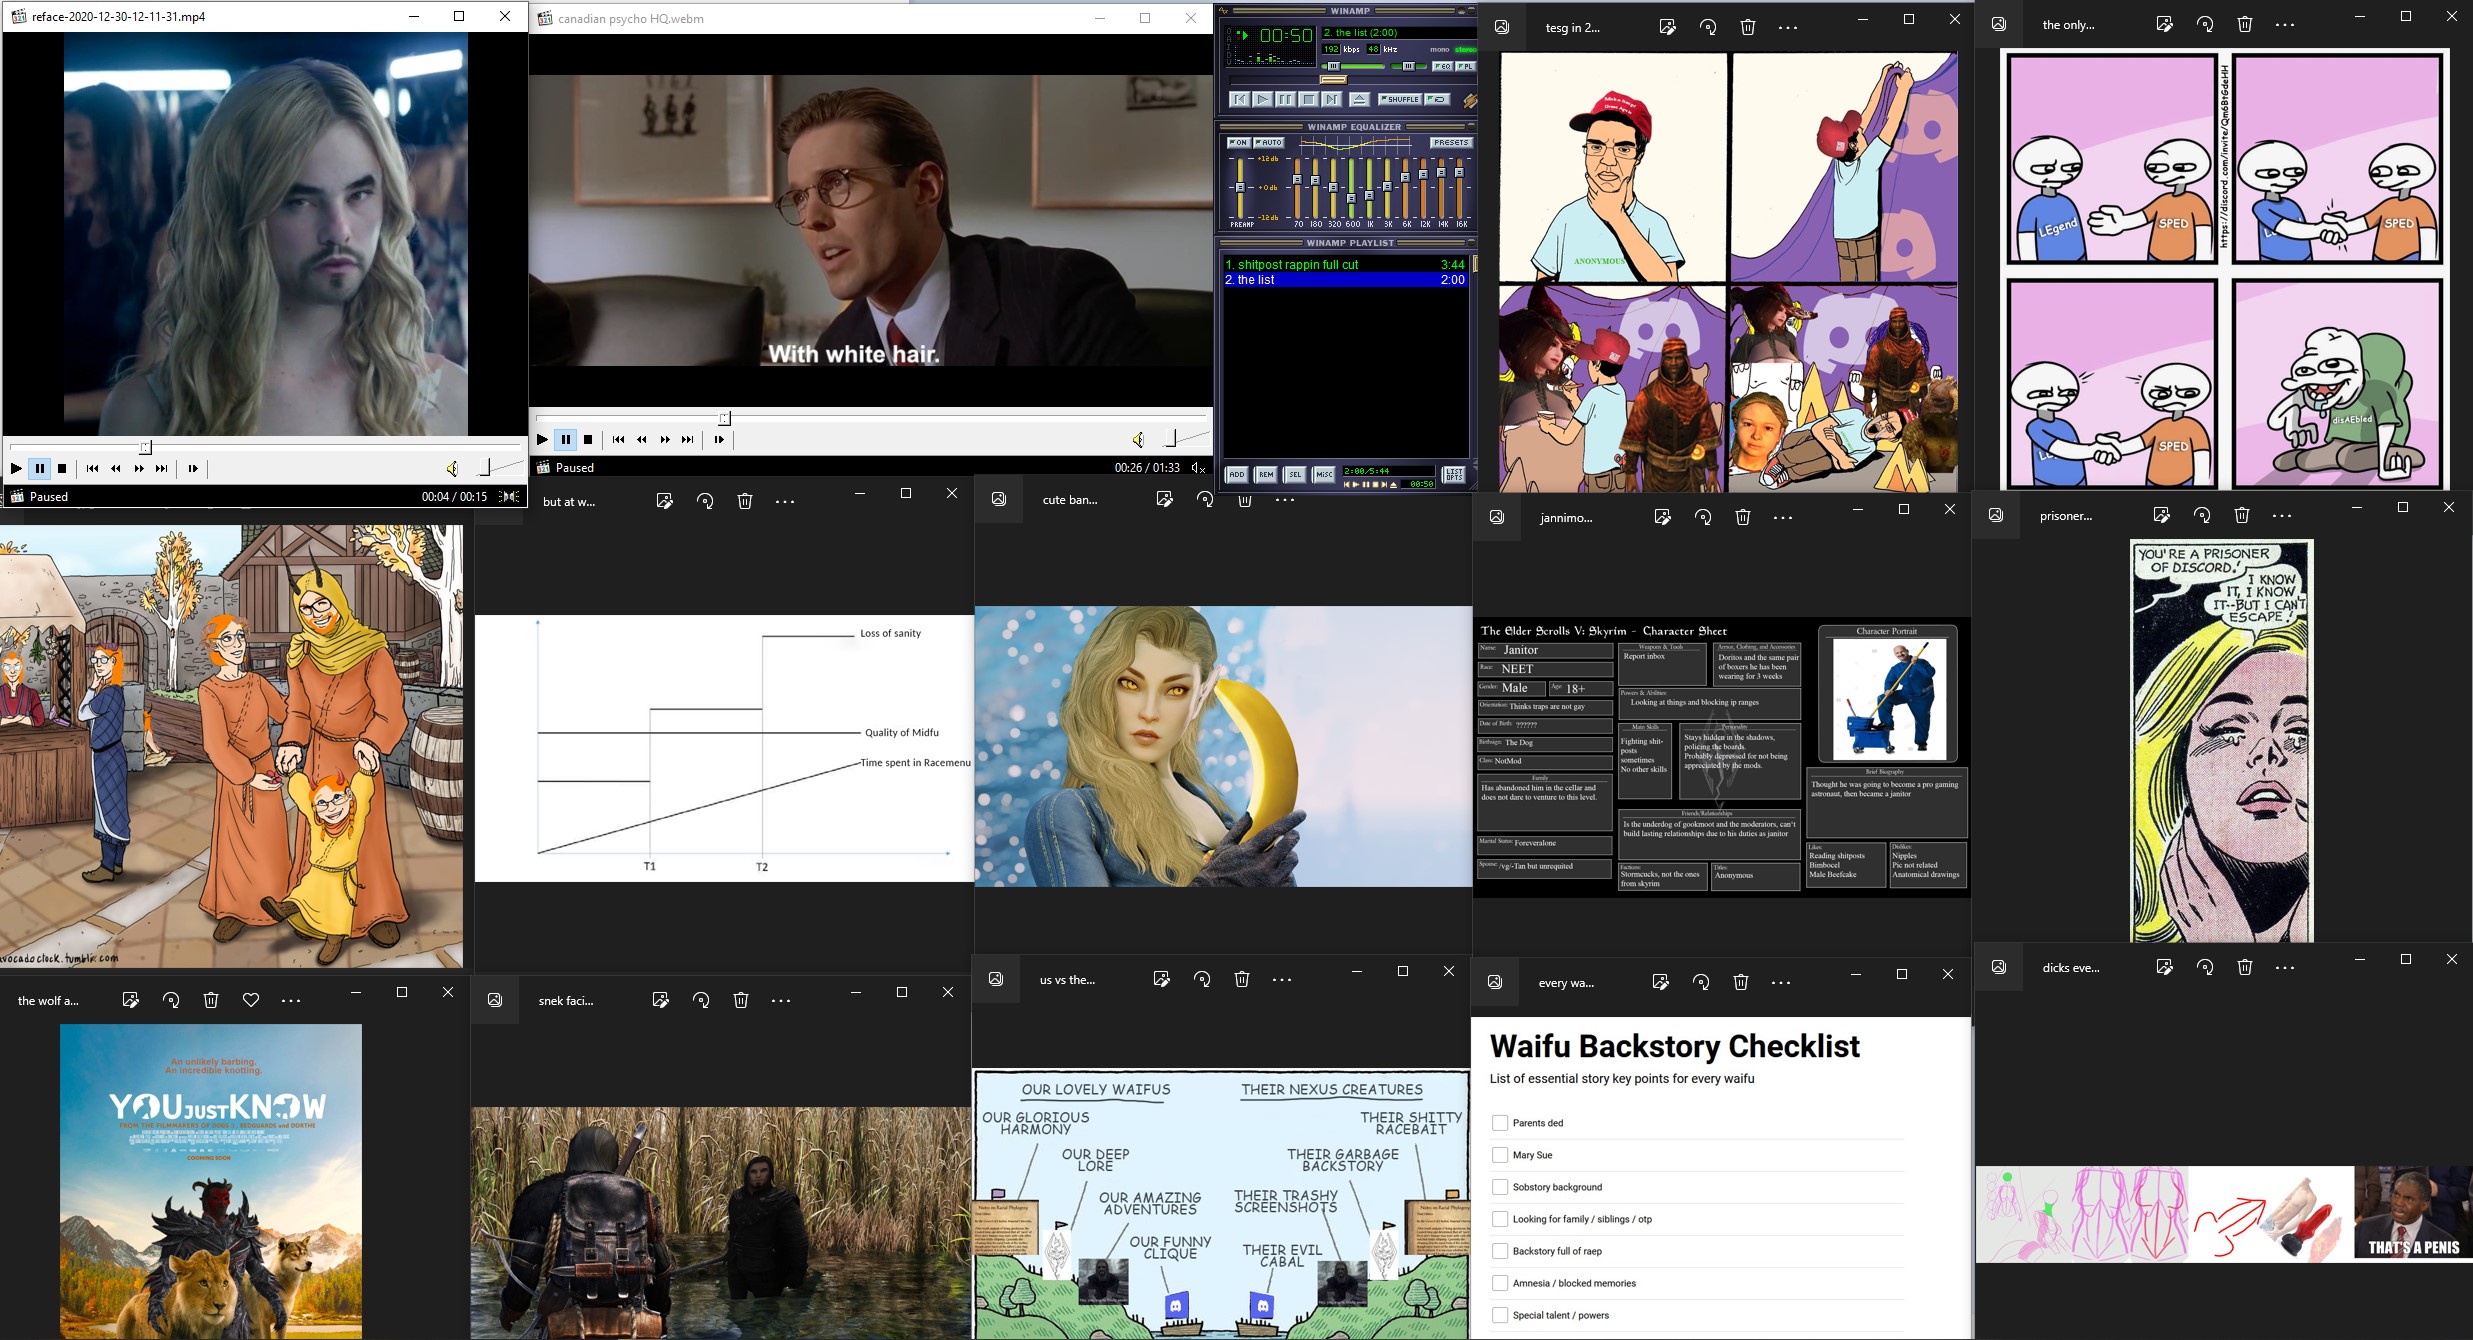Delete the image in but at w window
2473x1340 pixels.
[x=745, y=501]
